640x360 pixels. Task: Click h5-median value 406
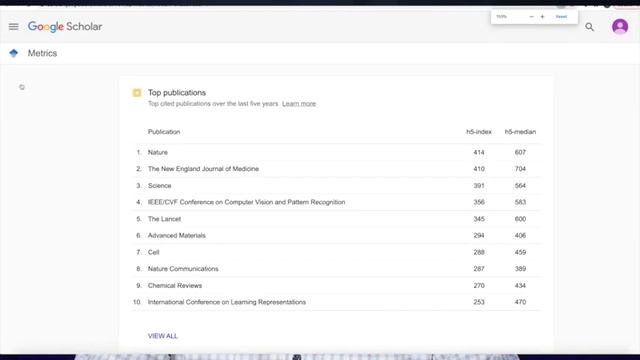[520, 236]
